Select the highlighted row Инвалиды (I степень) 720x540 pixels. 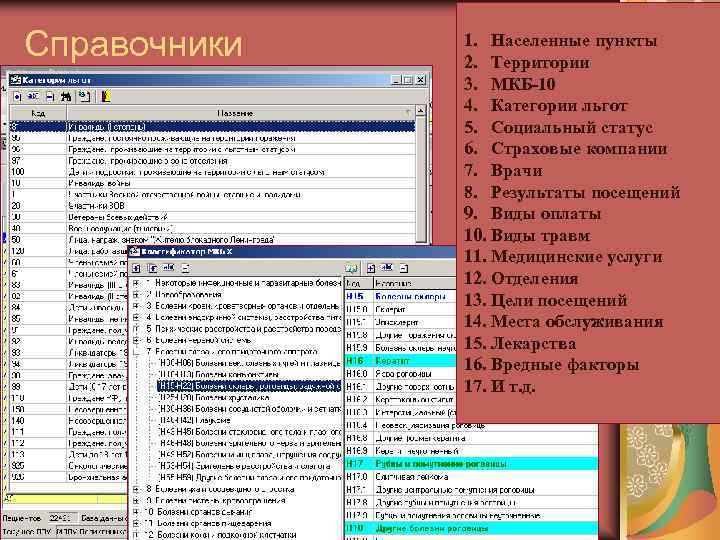(212, 127)
